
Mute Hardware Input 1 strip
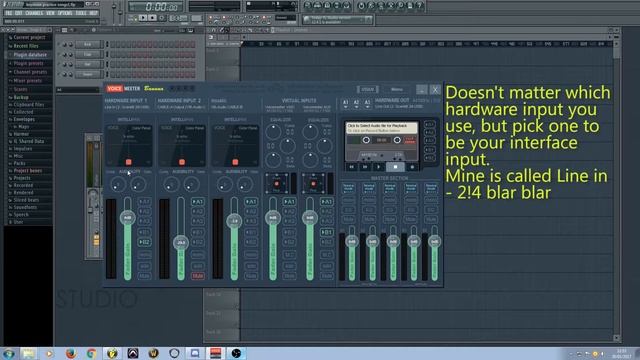pos(144,276)
